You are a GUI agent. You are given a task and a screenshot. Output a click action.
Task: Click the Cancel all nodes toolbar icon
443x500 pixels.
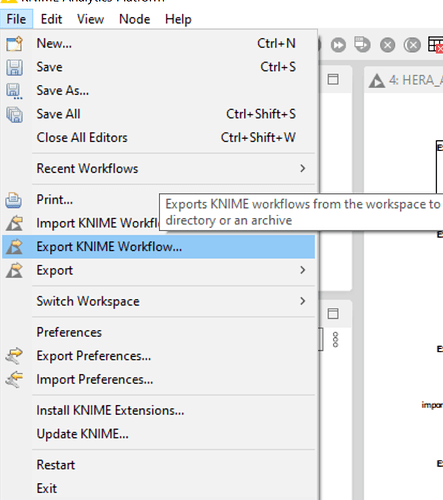click(x=412, y=45)
